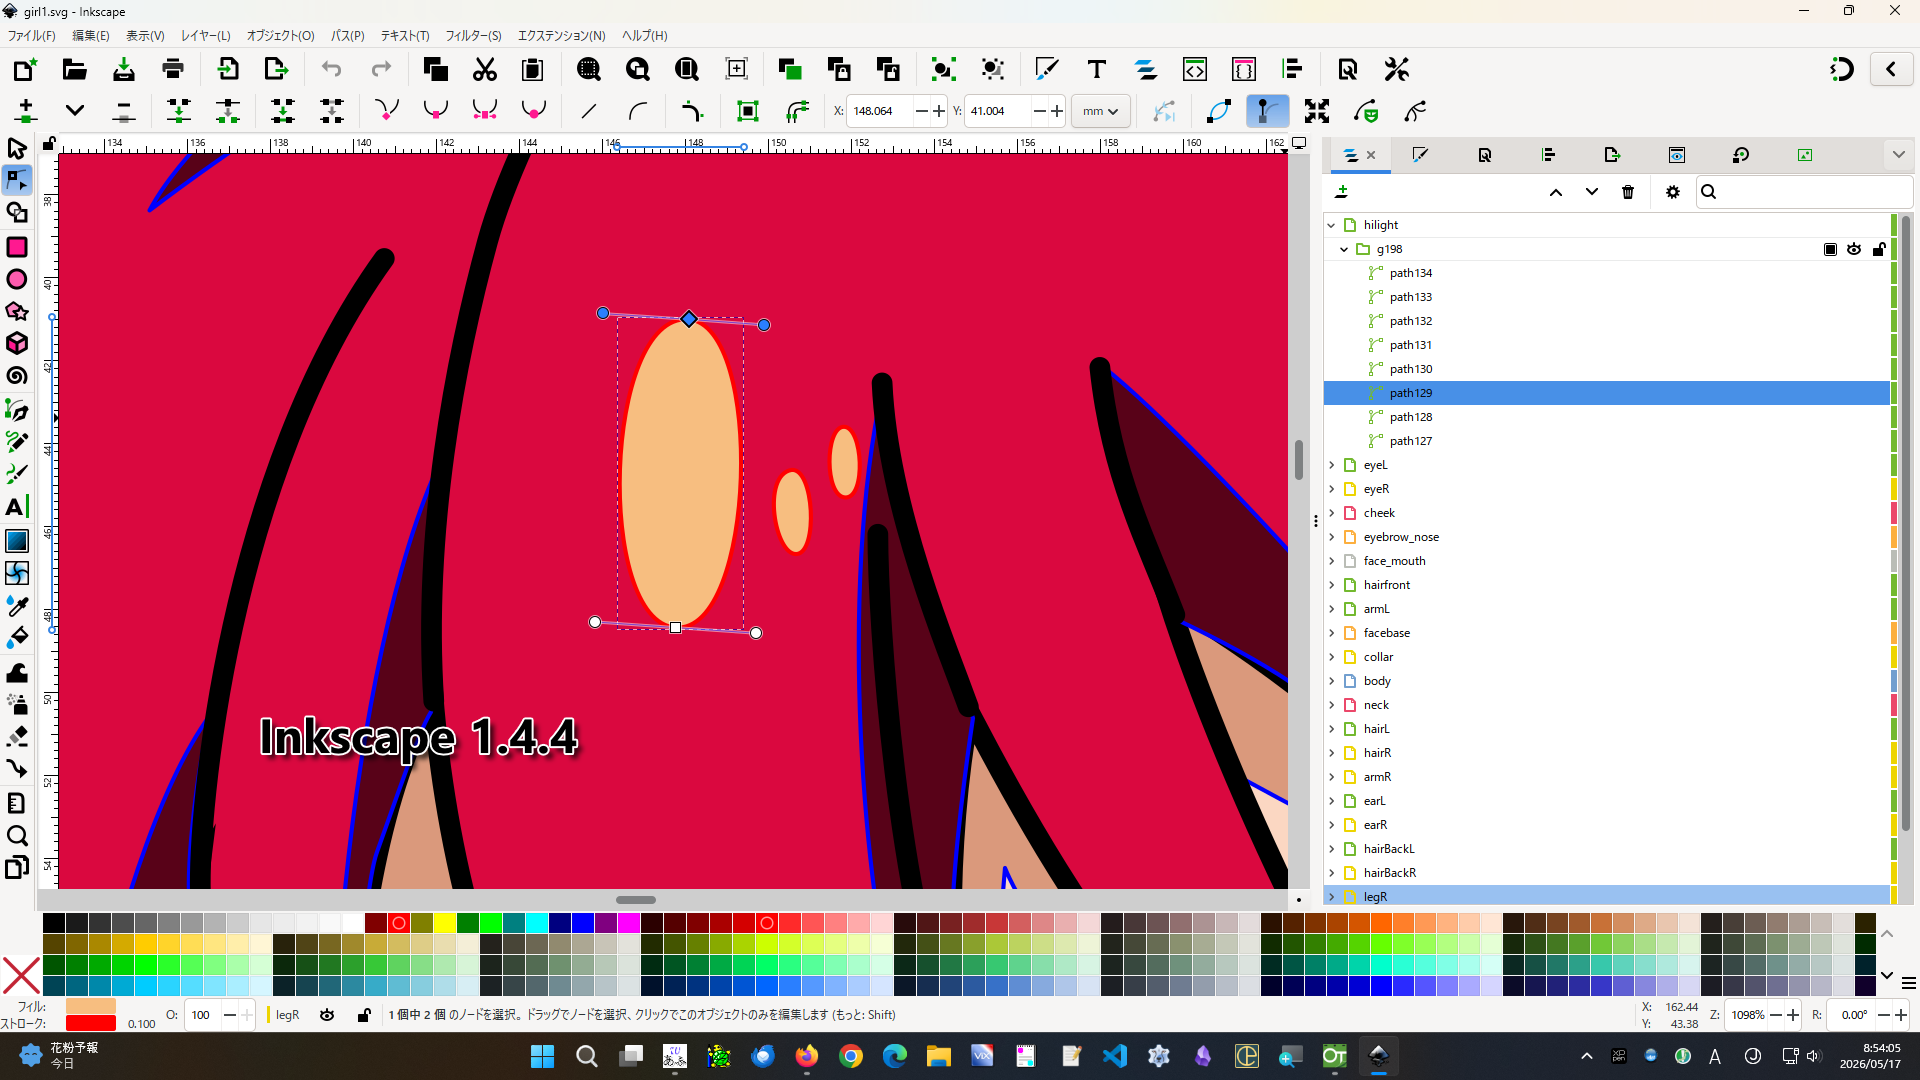Click the layers search field
1920x1080 pixels.
[x=1804, y=192]
